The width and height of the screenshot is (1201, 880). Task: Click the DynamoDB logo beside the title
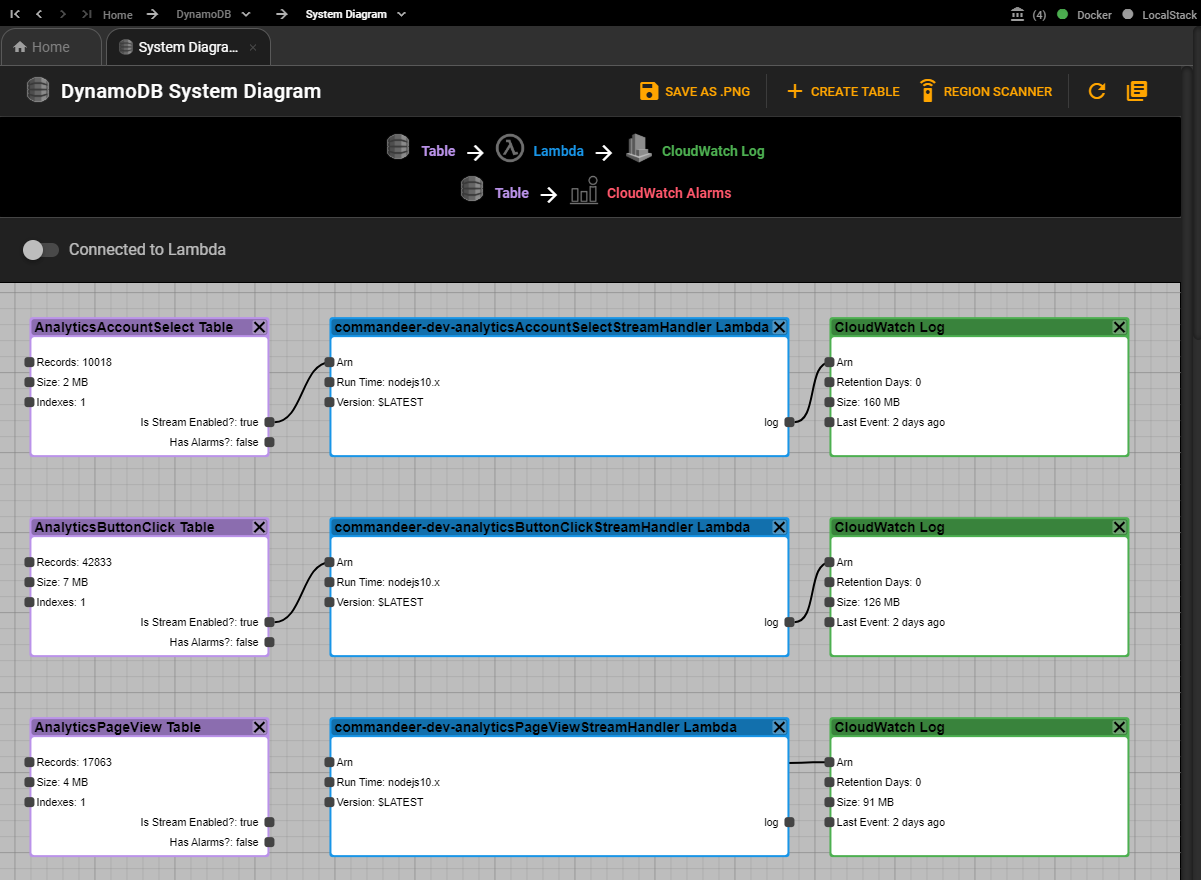(38, 90)
